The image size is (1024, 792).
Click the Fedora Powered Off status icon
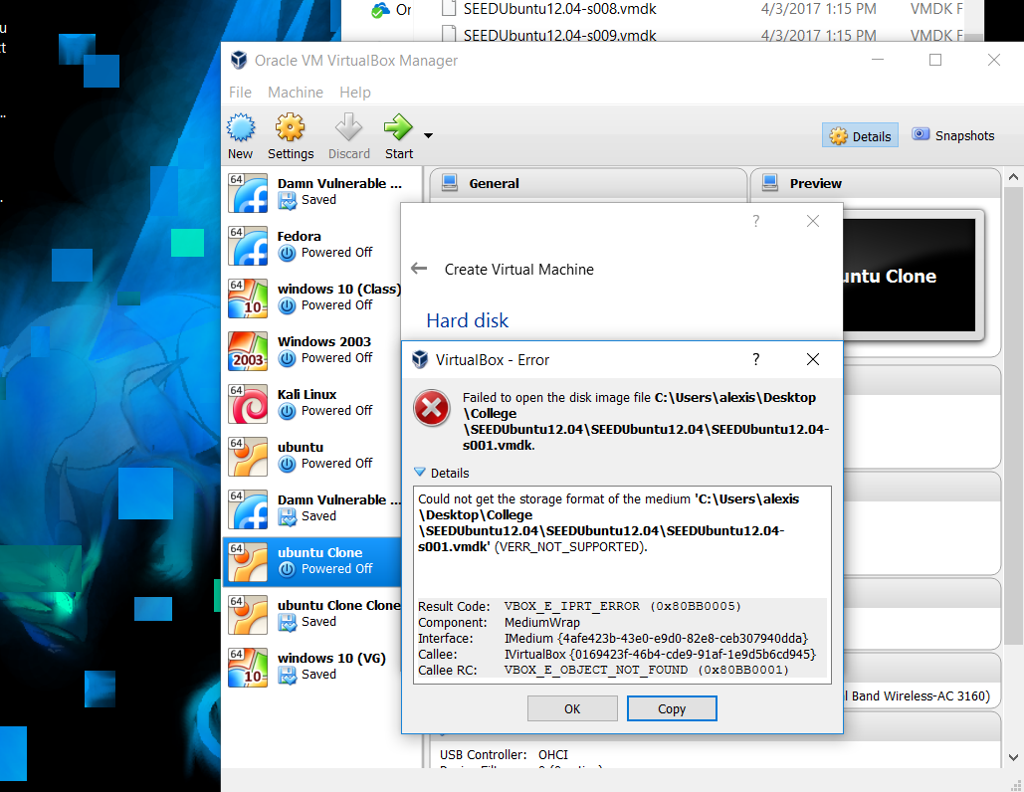287,253
